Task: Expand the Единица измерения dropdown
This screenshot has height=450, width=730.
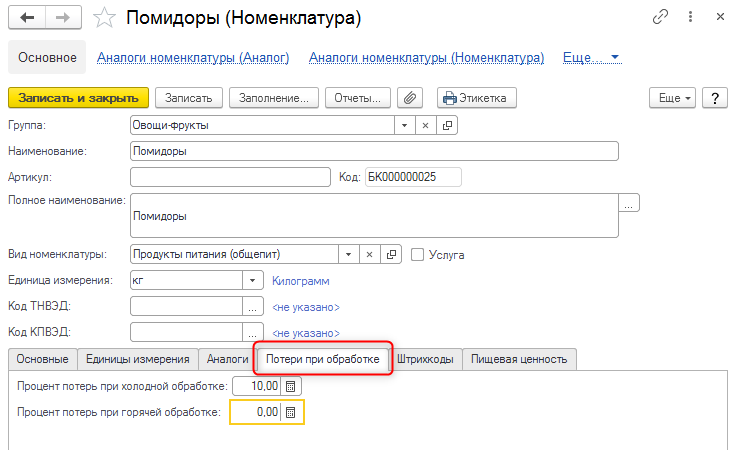Action: [253, 281]
